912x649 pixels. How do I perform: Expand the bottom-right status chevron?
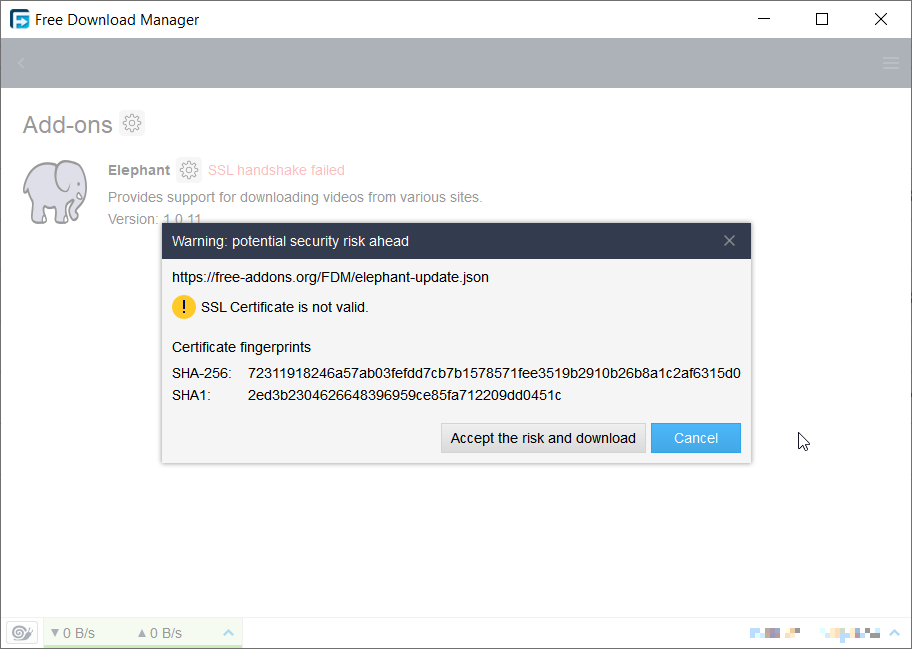click(895, 633)
